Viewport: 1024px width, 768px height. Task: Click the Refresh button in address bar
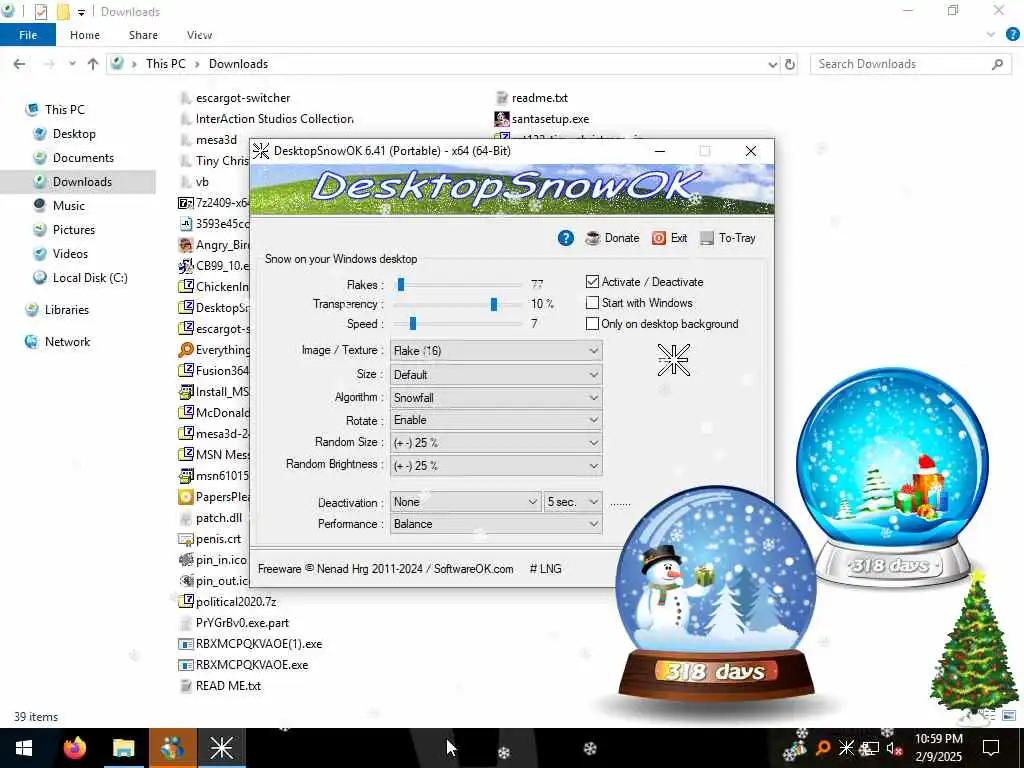coord(790,64)
